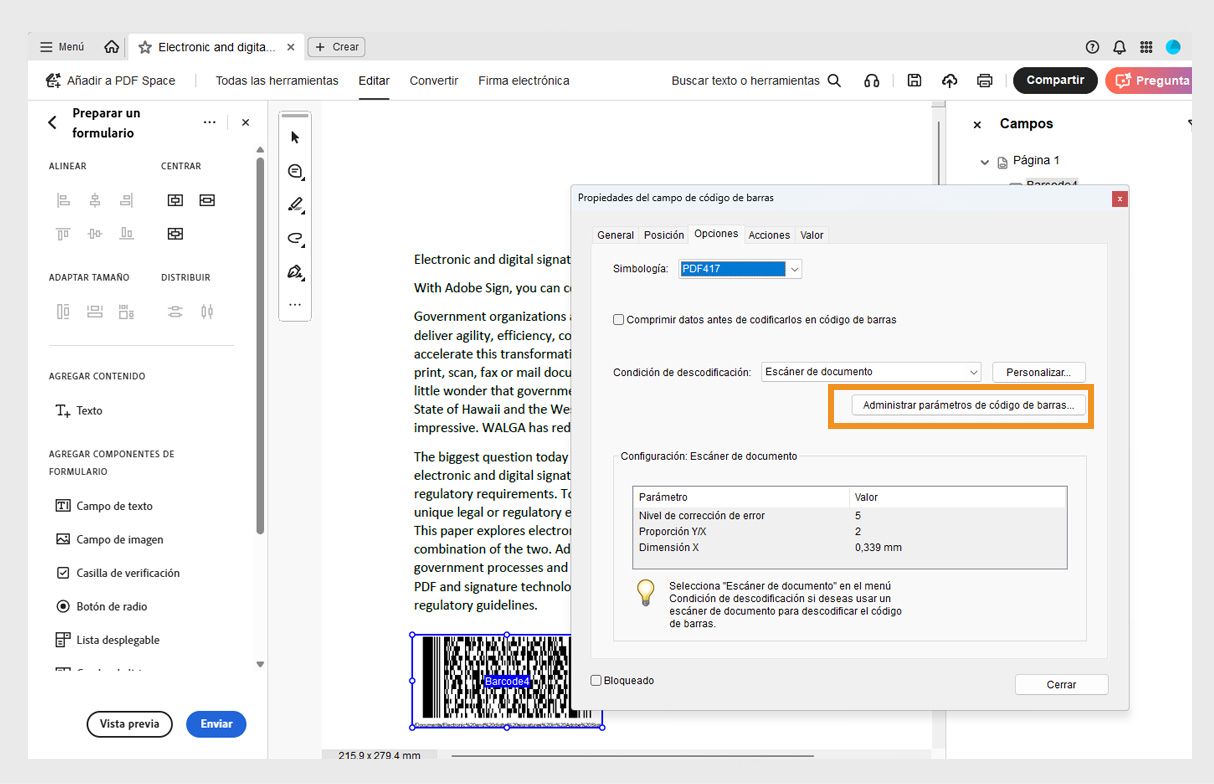Screen dimensions: 1214x784
Task: Select the fill and sign pen tool
Action: coord(294,271)
